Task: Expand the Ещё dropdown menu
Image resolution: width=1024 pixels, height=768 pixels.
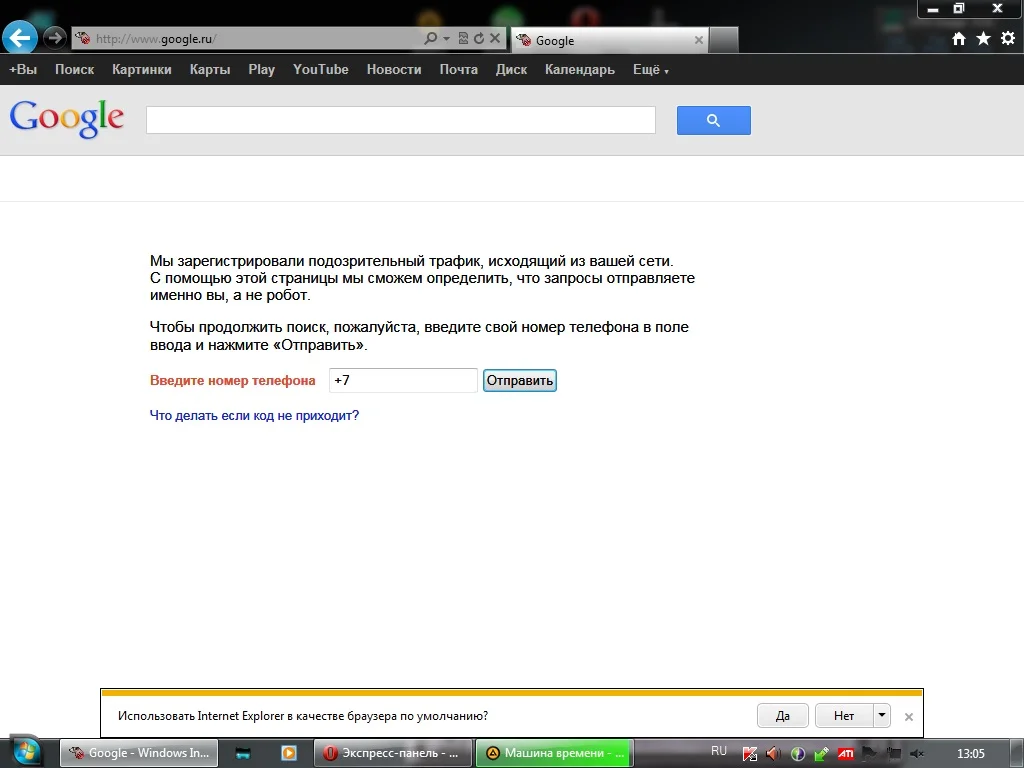Action: coord(650,69)
